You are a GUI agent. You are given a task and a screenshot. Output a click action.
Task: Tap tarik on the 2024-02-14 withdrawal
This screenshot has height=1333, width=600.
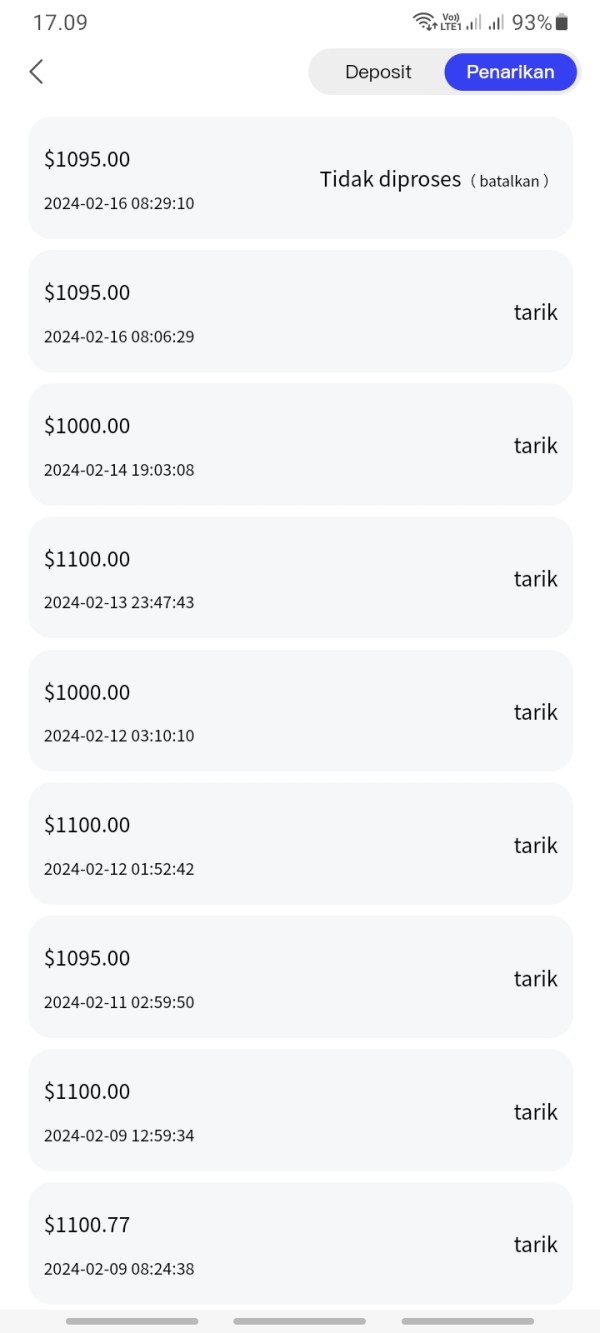point(535,445)
